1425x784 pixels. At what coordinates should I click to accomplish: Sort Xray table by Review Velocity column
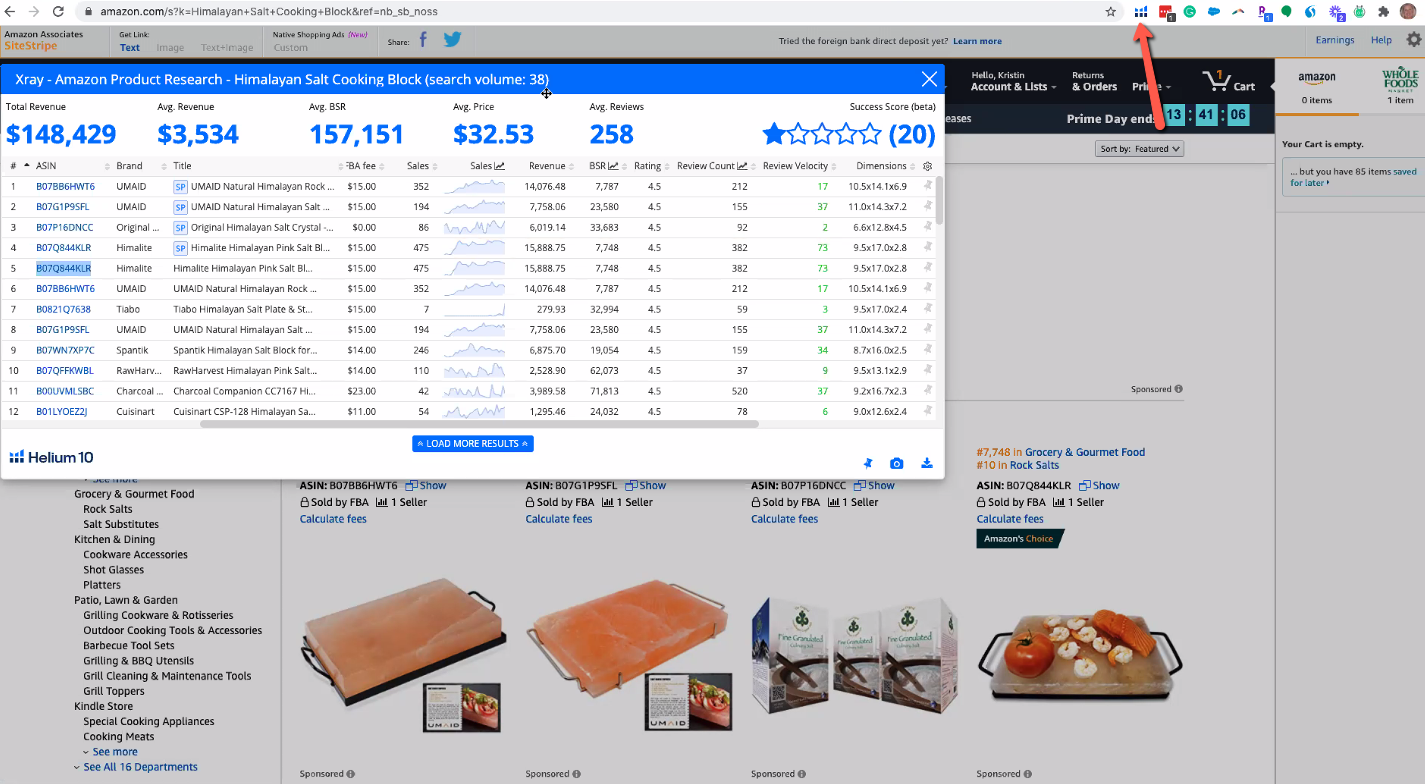[795, 166]
